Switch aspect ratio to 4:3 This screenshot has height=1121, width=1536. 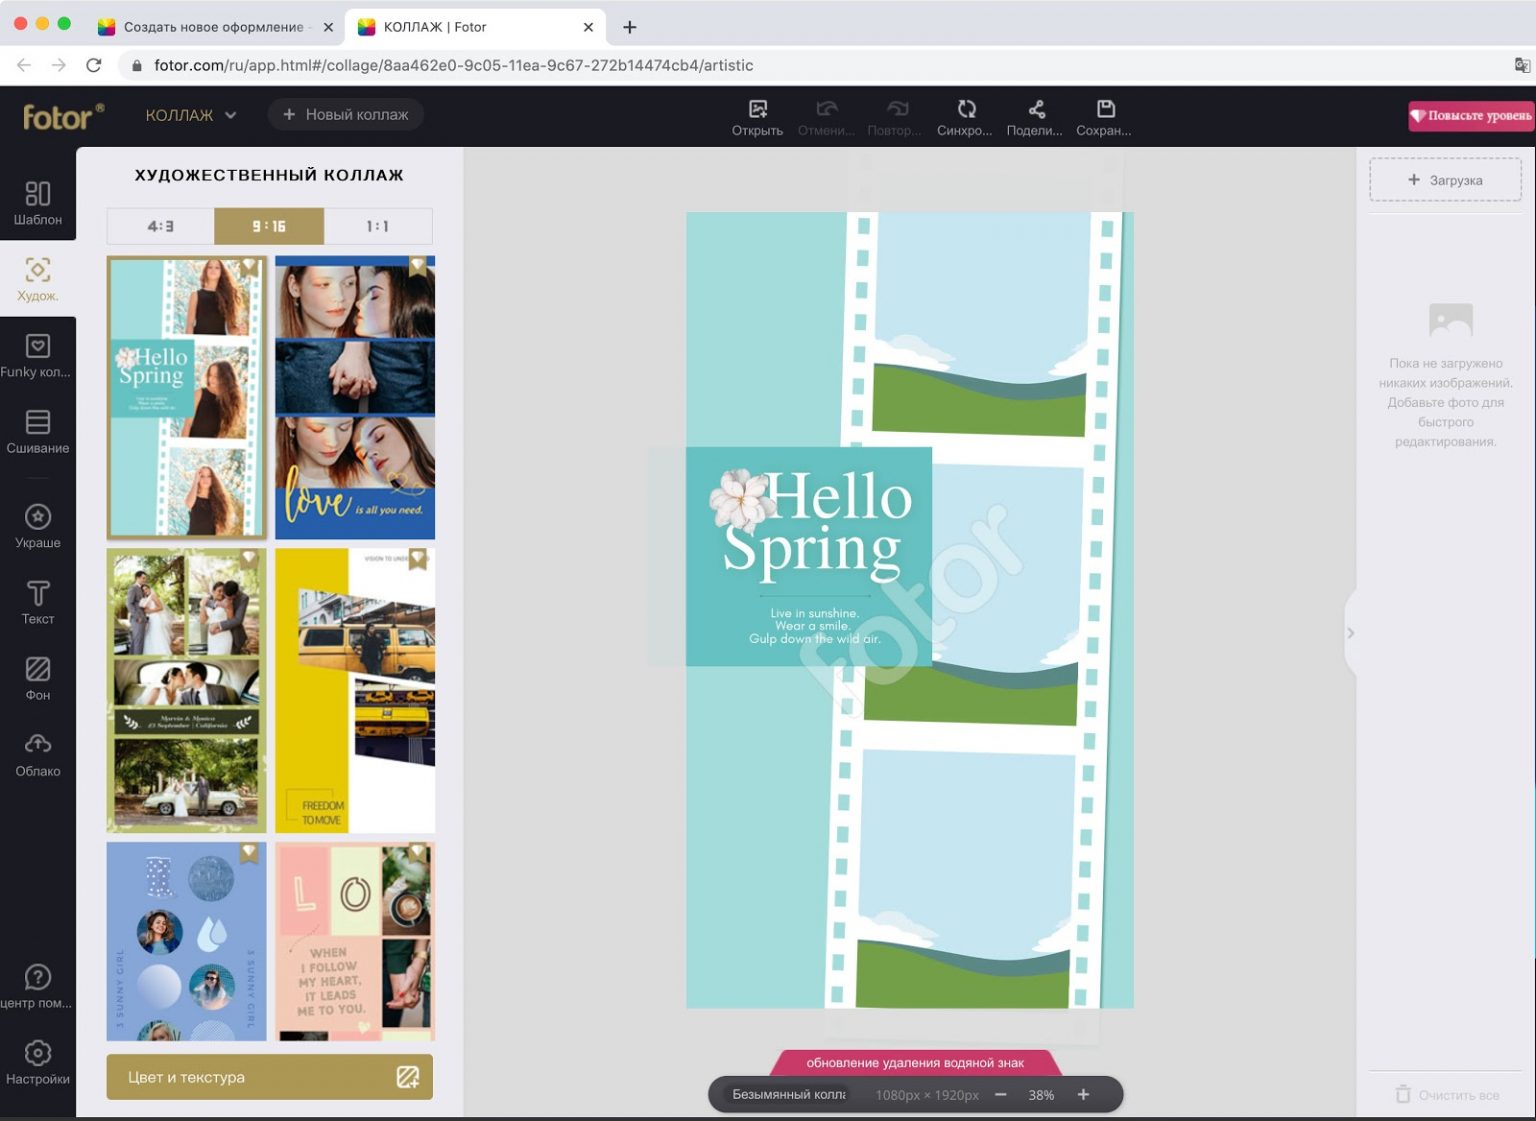[x=160, y=226]
